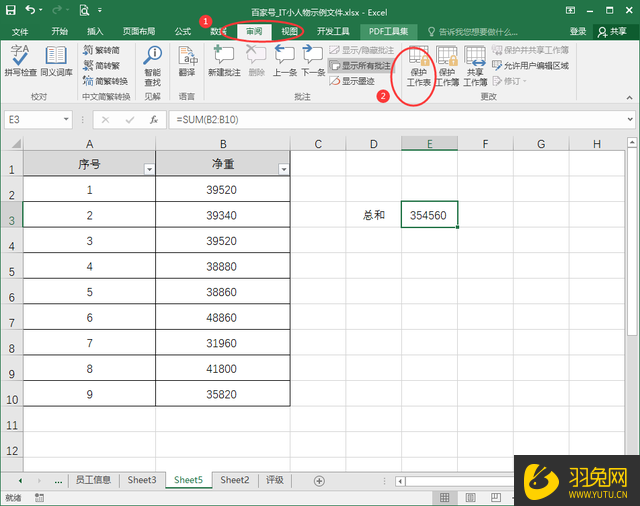This screenshot has width=640, height=506.
Task: Open the Translate tool (翻译)
Action: tap(187, 61)
